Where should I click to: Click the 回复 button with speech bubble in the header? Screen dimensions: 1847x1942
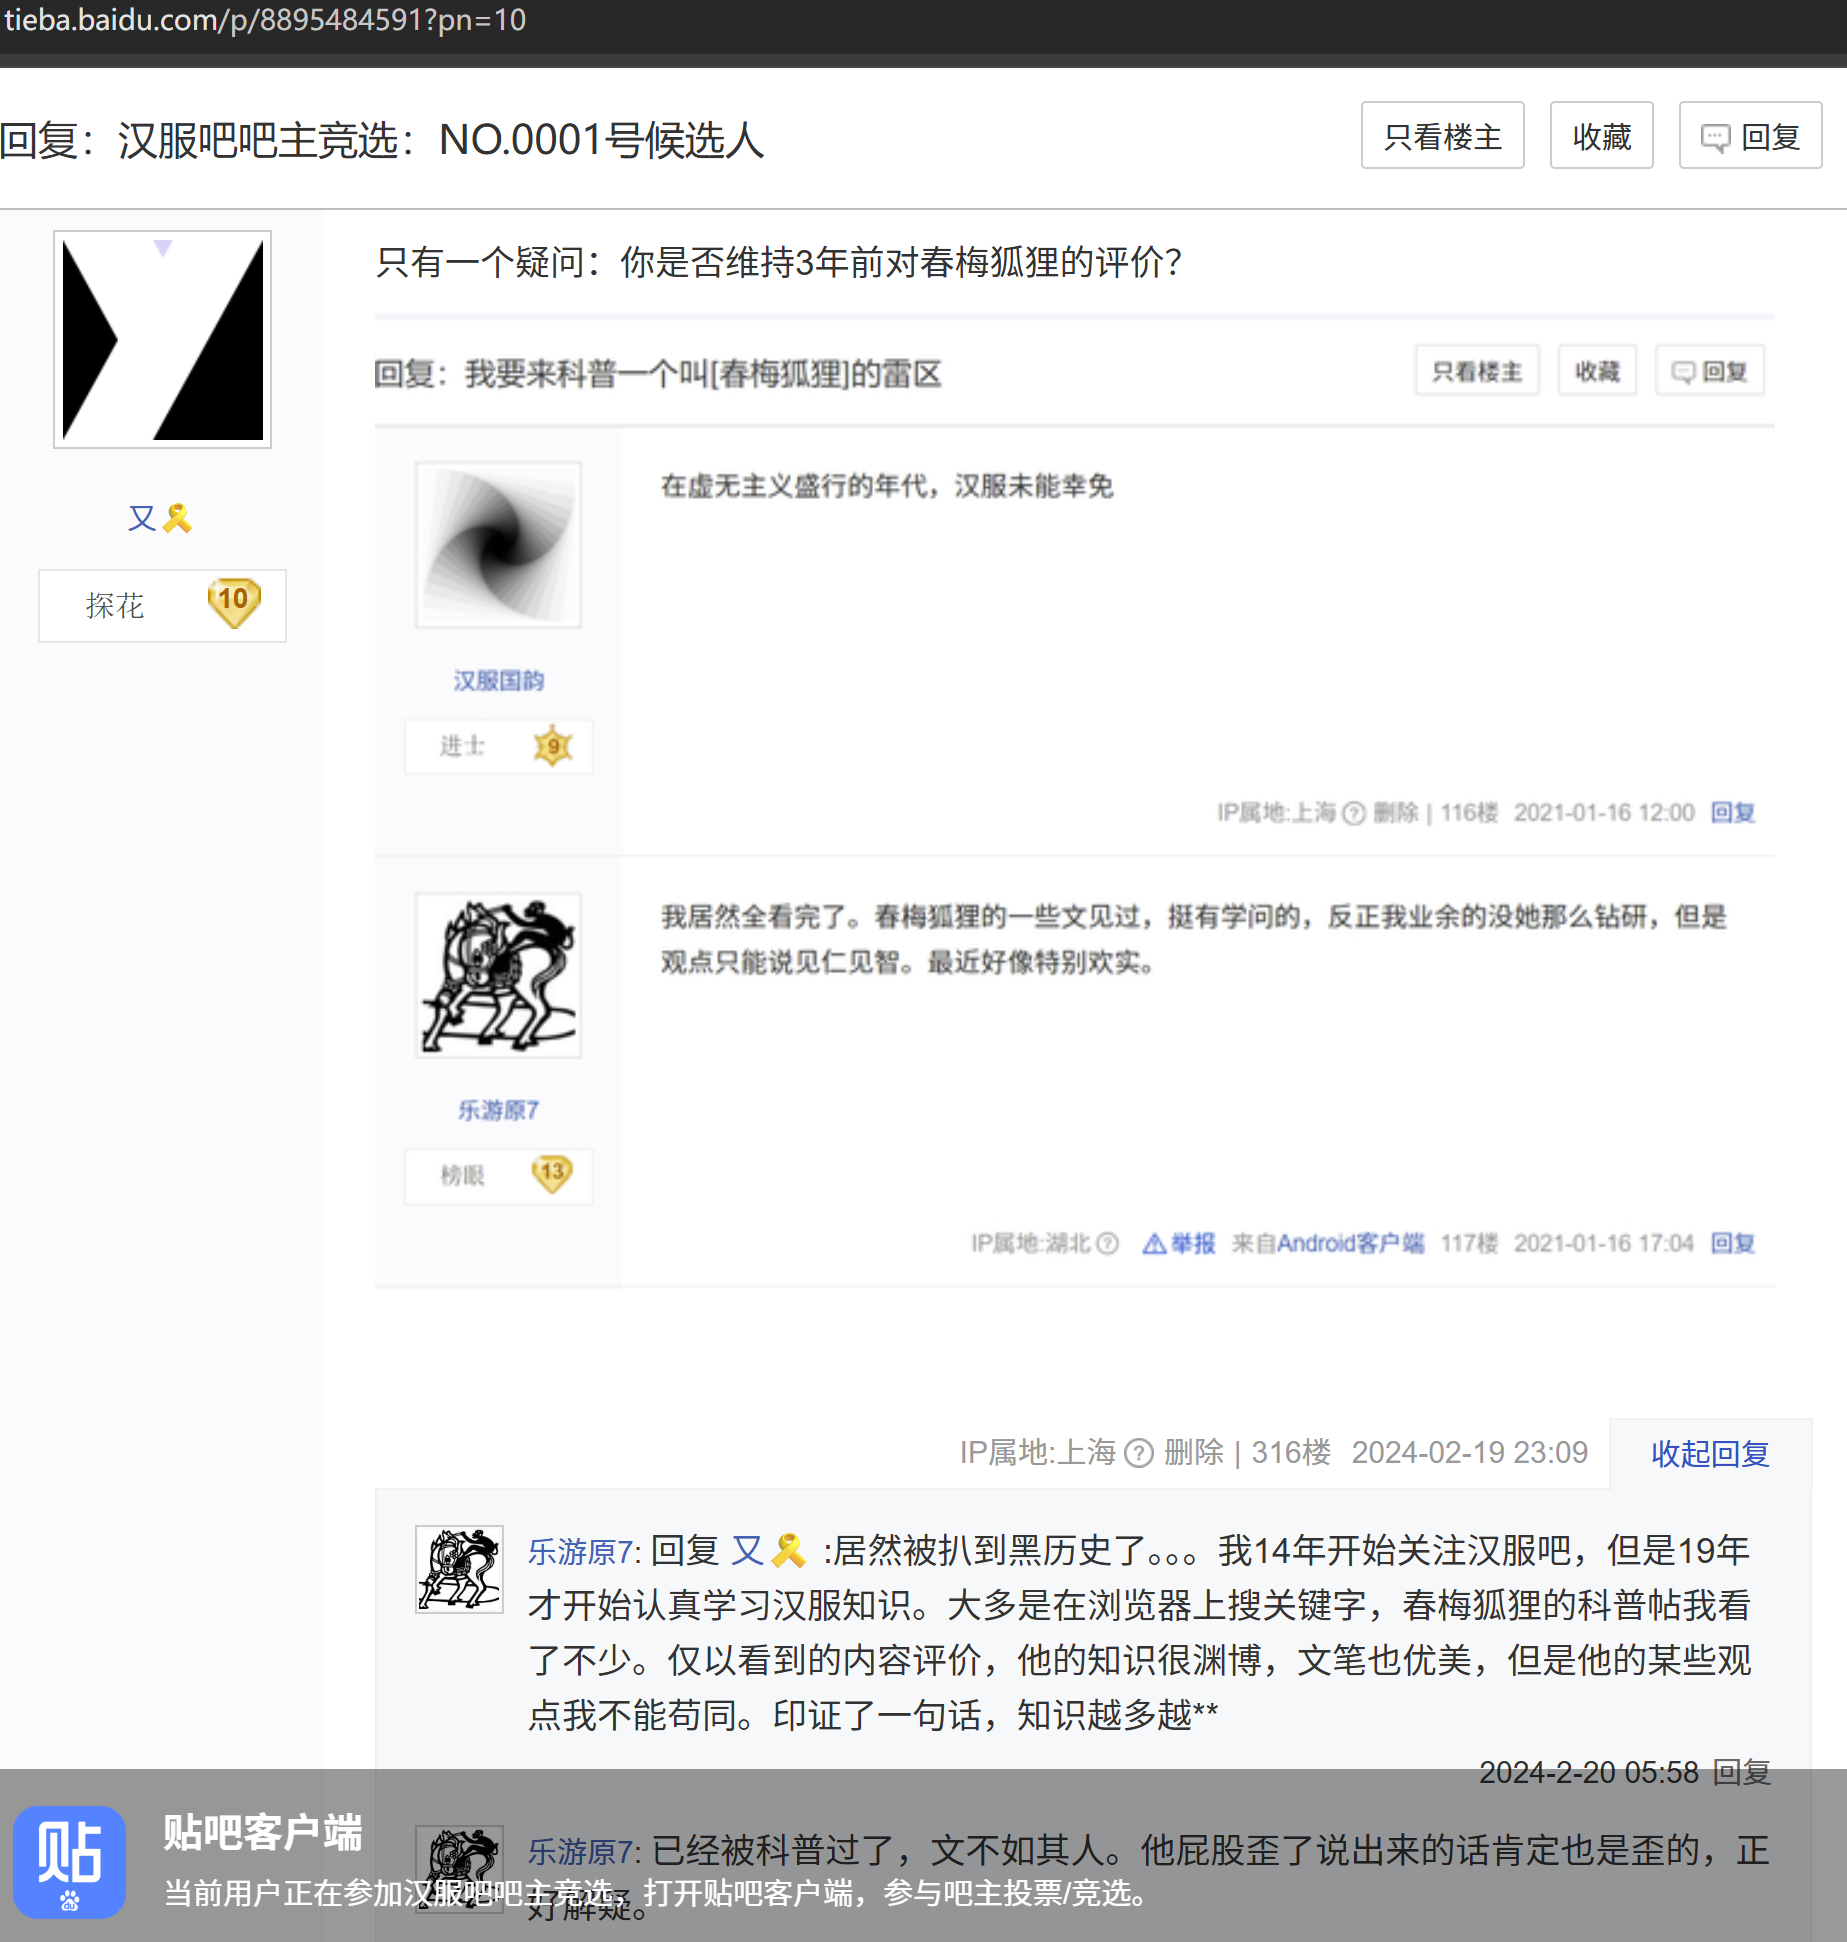coord(1750,136)
